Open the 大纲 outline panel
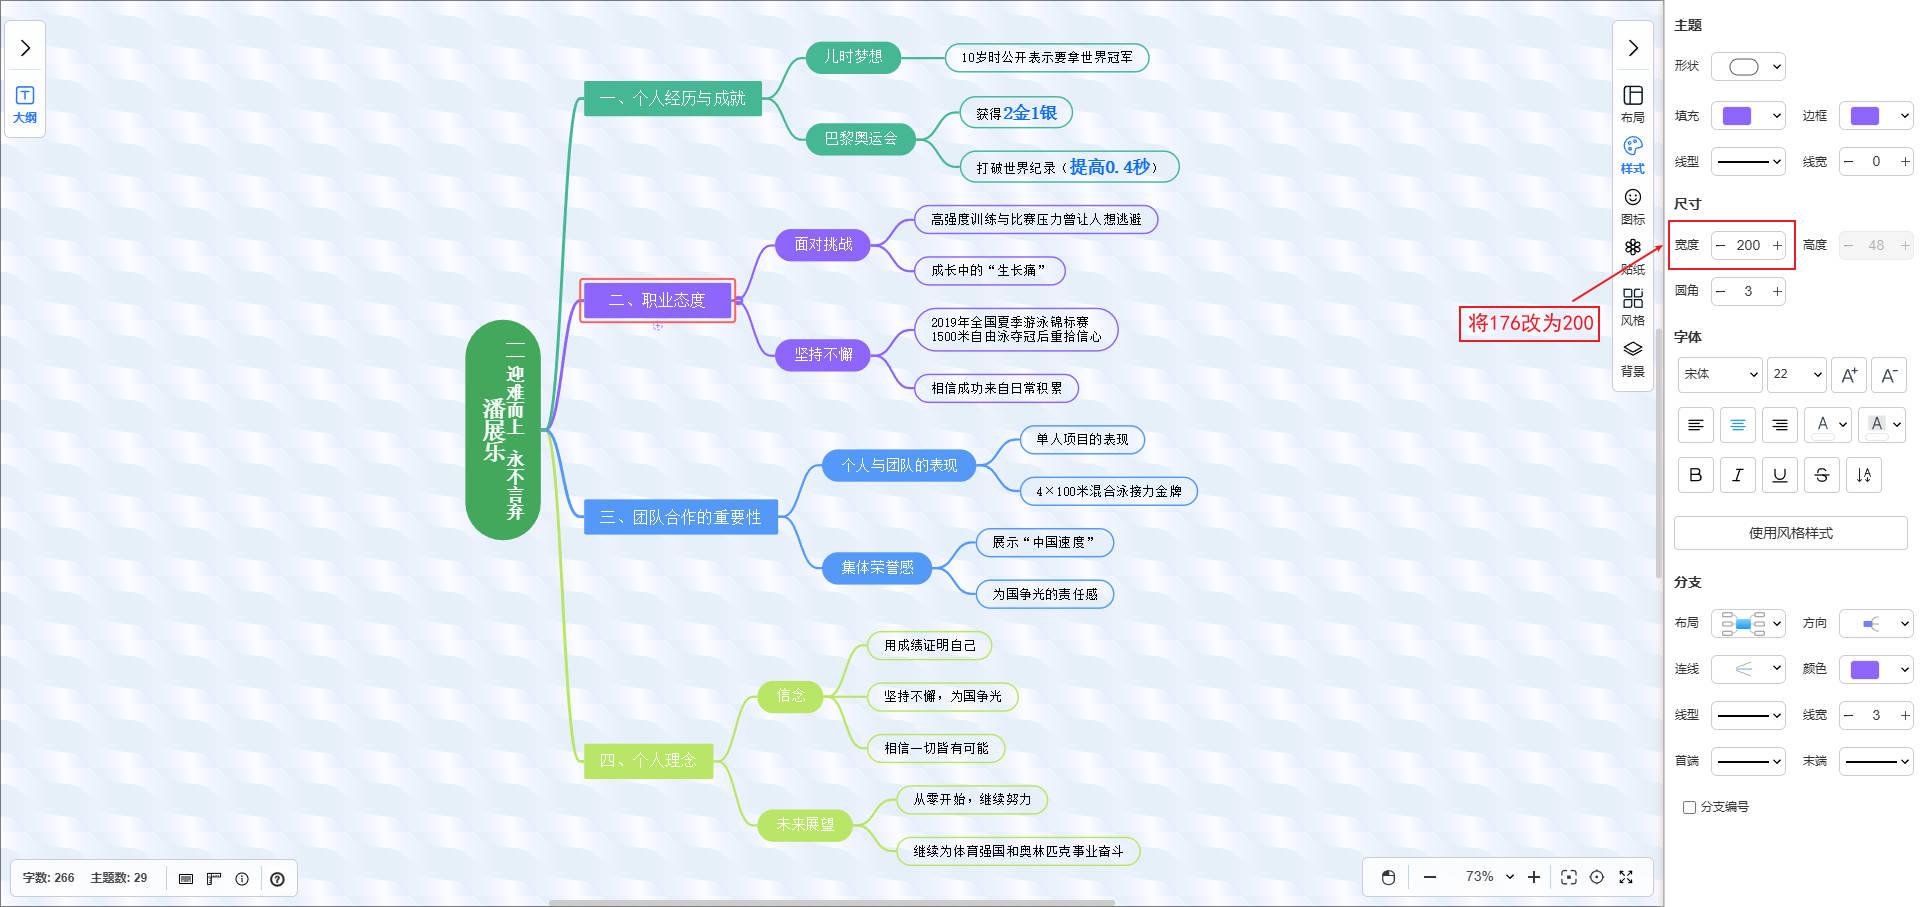The width and height of the screenshot is (1920, 907). pyautogui.click(x=25, y=104)
